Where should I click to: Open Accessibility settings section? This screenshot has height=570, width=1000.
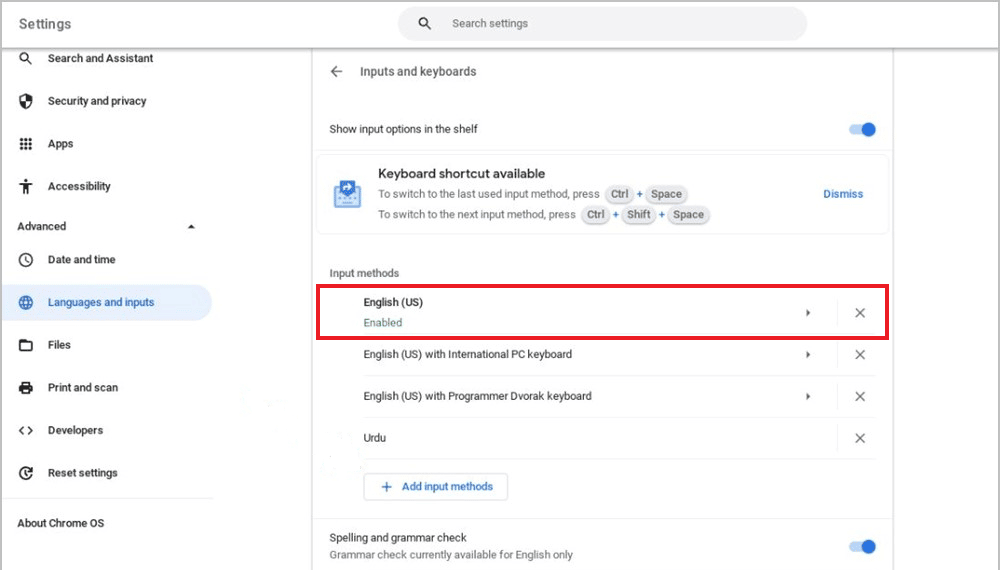click(79, 186)
